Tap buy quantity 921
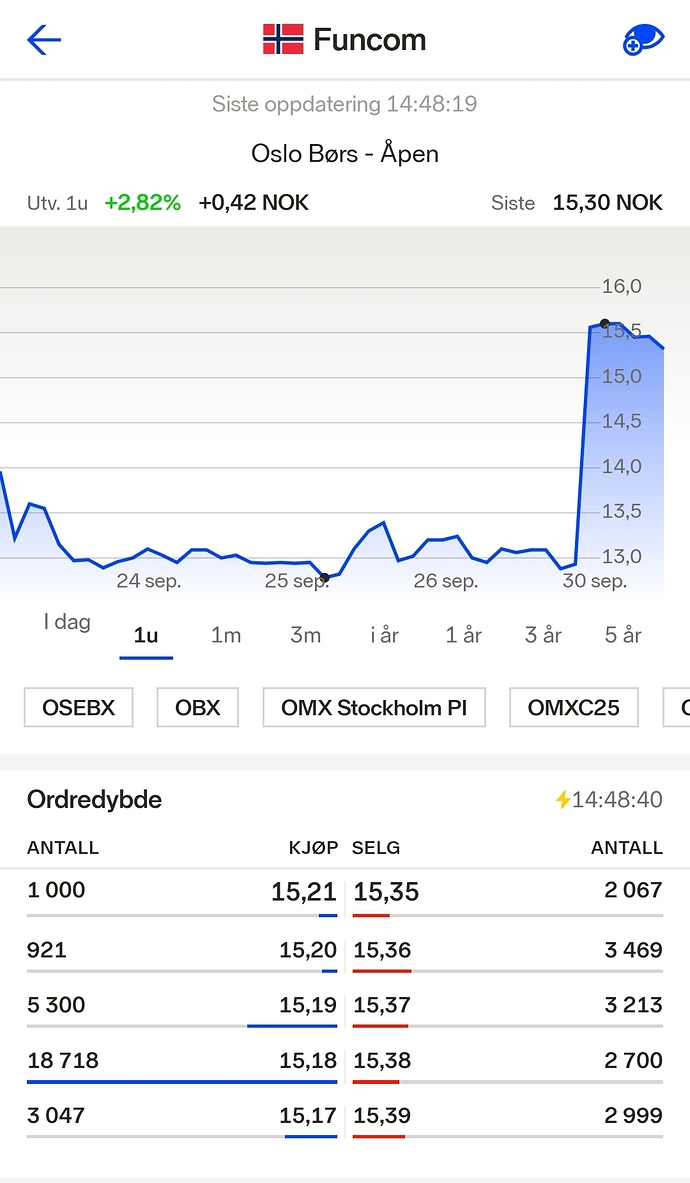The width and height of the screenshot is (690, 1183). tap(47, 950)
